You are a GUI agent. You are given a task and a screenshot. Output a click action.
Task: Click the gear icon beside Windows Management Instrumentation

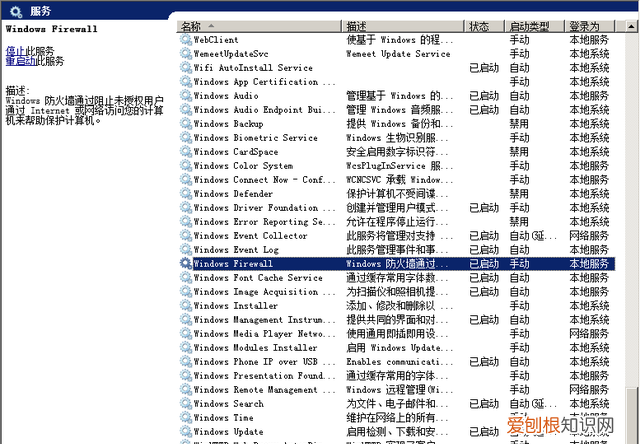[186, 320]
